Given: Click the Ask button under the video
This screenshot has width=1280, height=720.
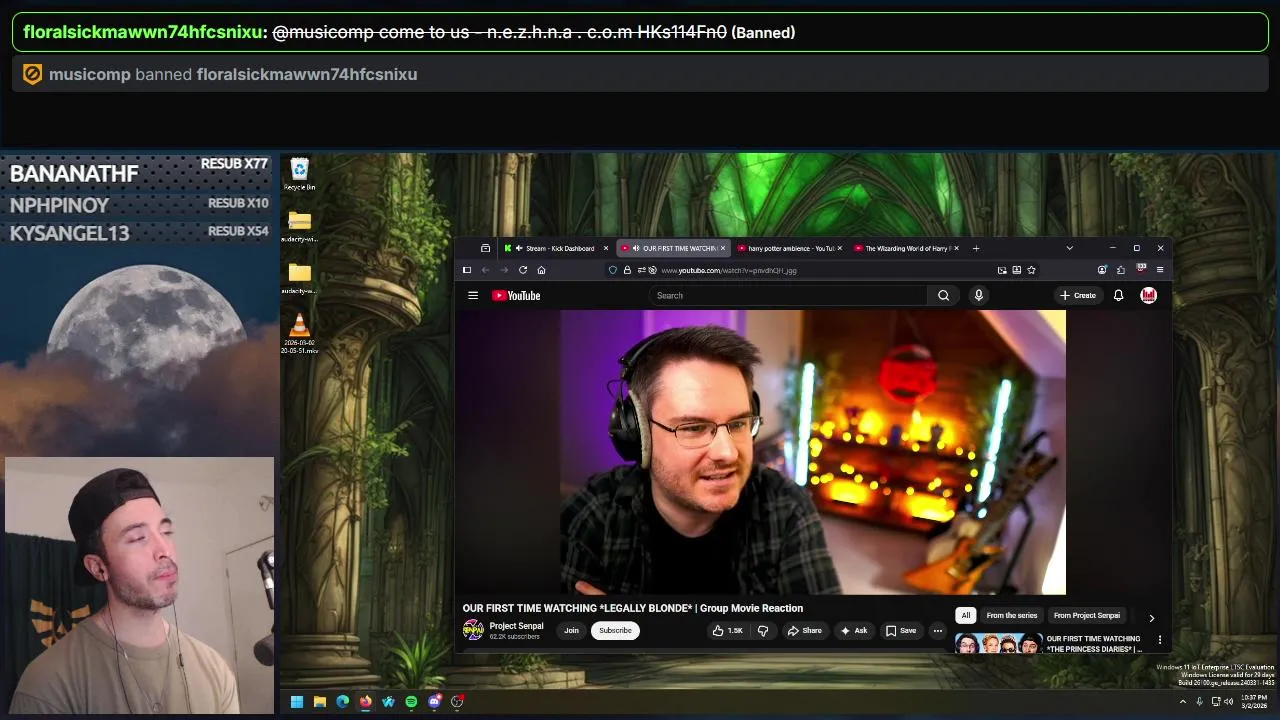Looking at the screenshot, I should tap(853, 630).
